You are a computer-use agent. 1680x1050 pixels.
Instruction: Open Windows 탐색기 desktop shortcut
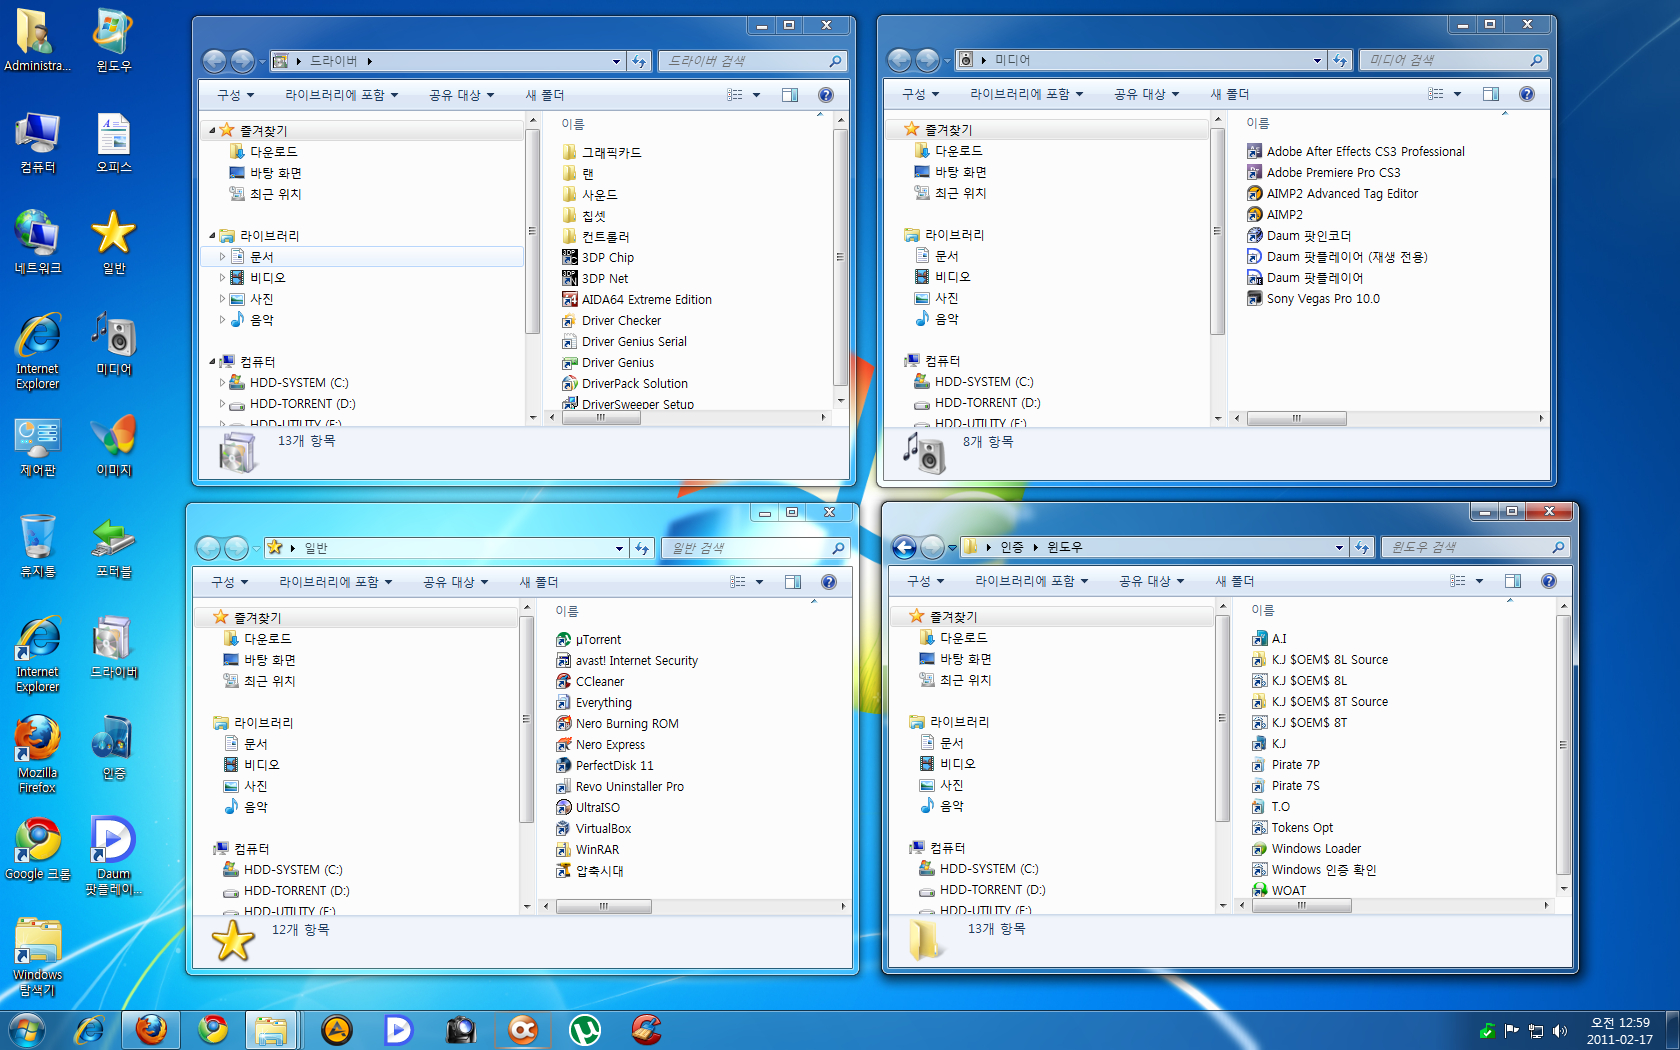point(37,957)
